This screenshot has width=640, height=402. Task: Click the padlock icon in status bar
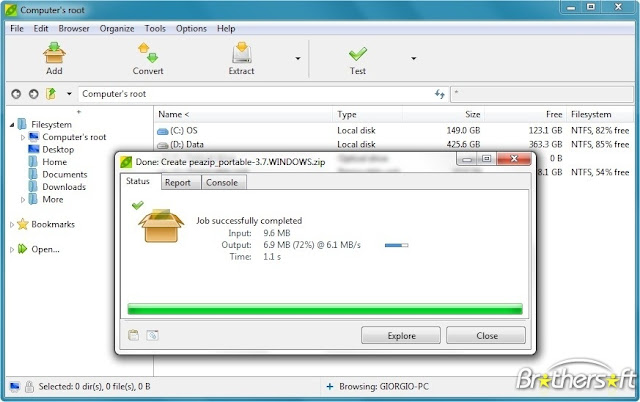tap(29, 386)
